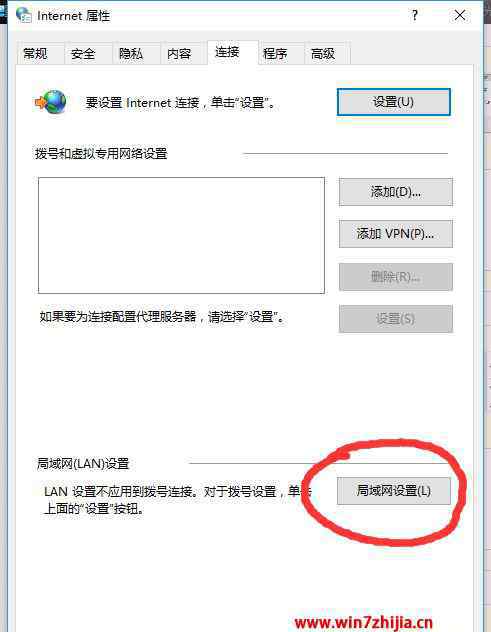
Task: Click the Internet 属性 title bar globe icon
Action: pos(24,15)
